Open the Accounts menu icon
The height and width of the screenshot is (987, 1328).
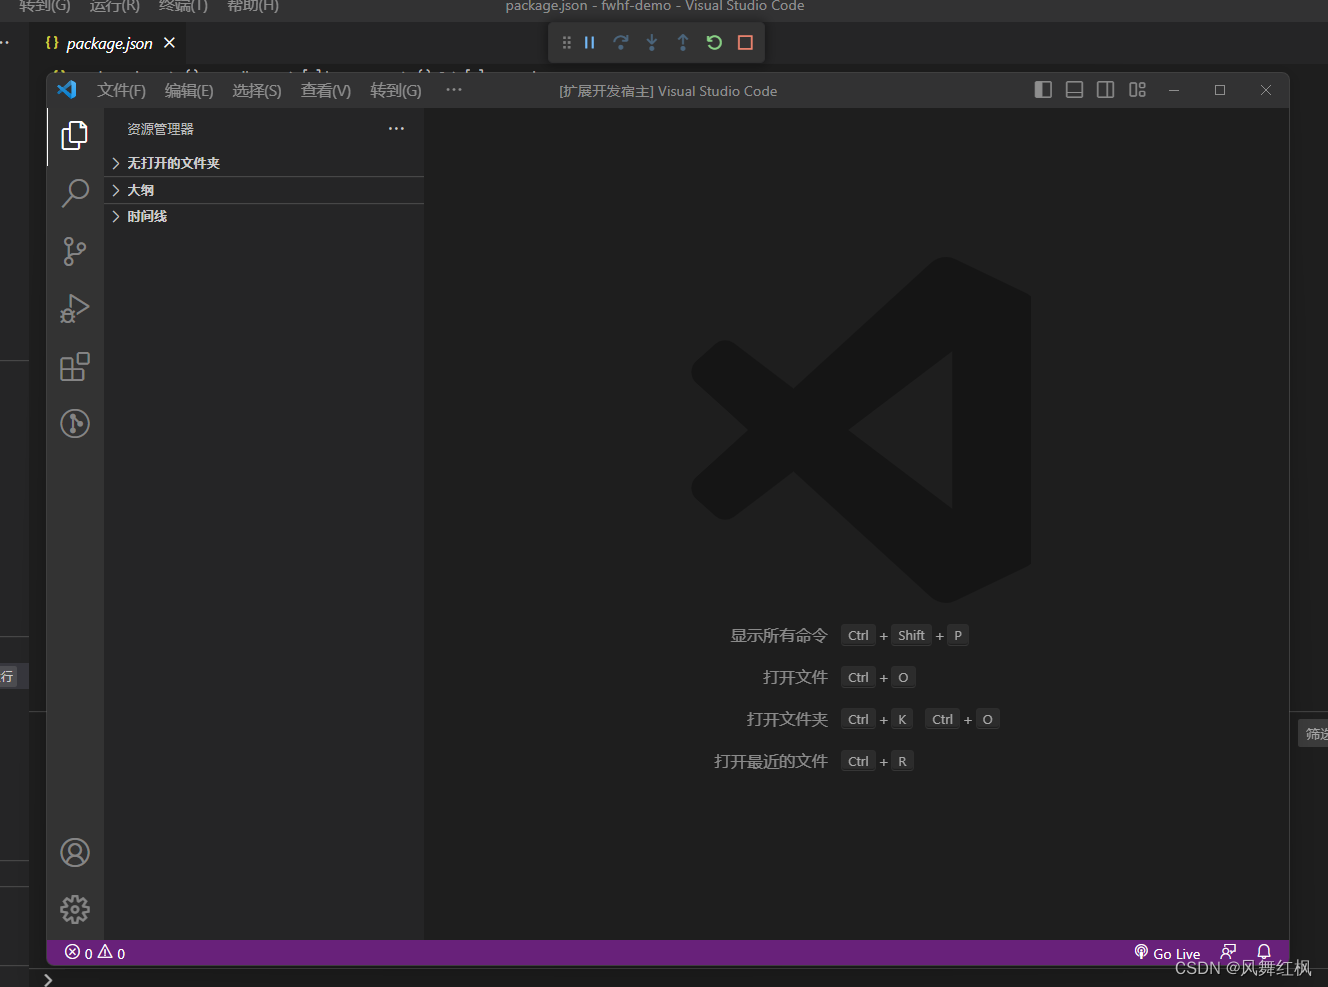[x=75, y=852]
